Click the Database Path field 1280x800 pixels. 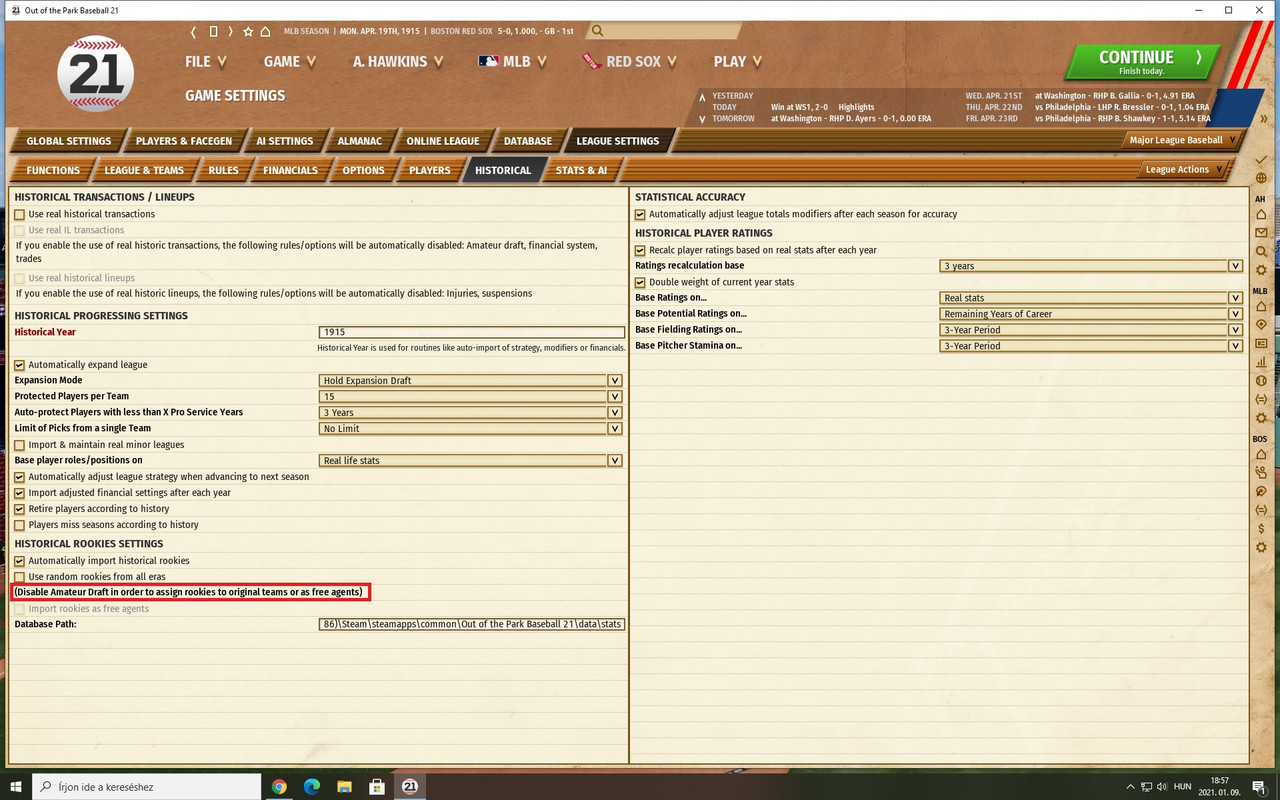(x=472, y=624)
